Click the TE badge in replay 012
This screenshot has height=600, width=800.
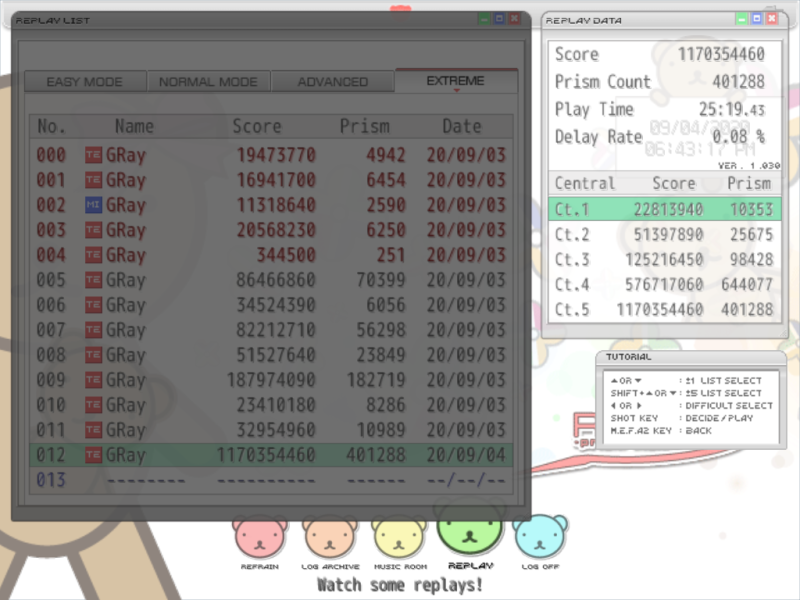(x=93, y=455)
